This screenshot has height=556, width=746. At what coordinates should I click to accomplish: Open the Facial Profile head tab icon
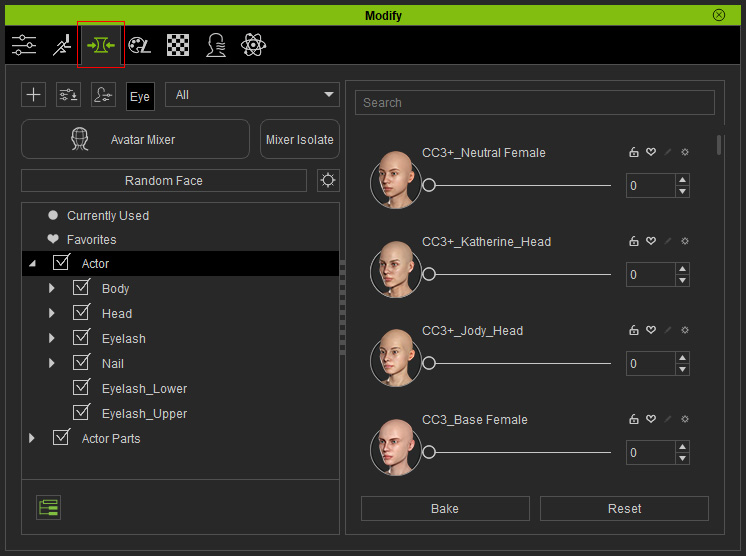pos(216,45)
